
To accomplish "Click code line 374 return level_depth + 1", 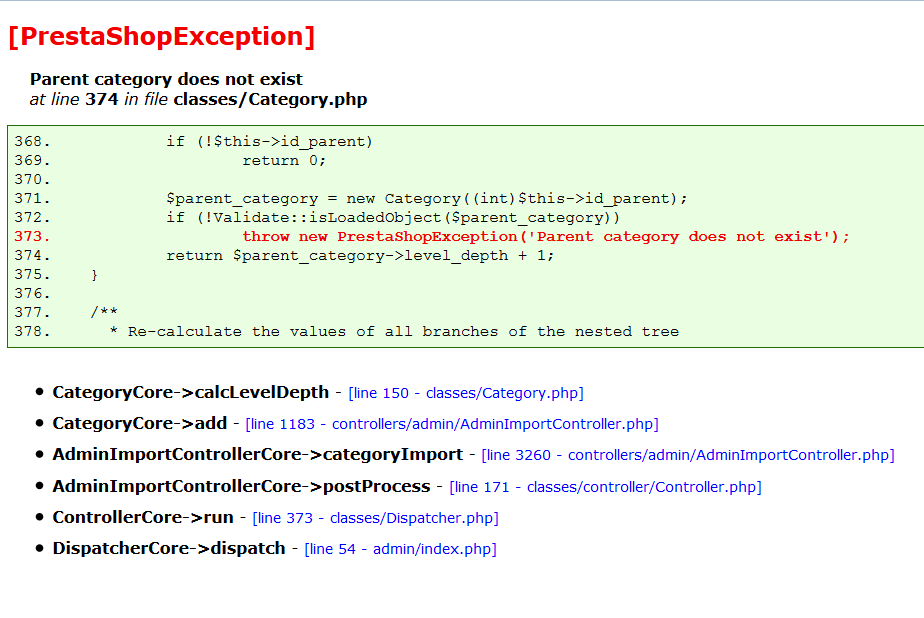I will click(x=360, y=256).
